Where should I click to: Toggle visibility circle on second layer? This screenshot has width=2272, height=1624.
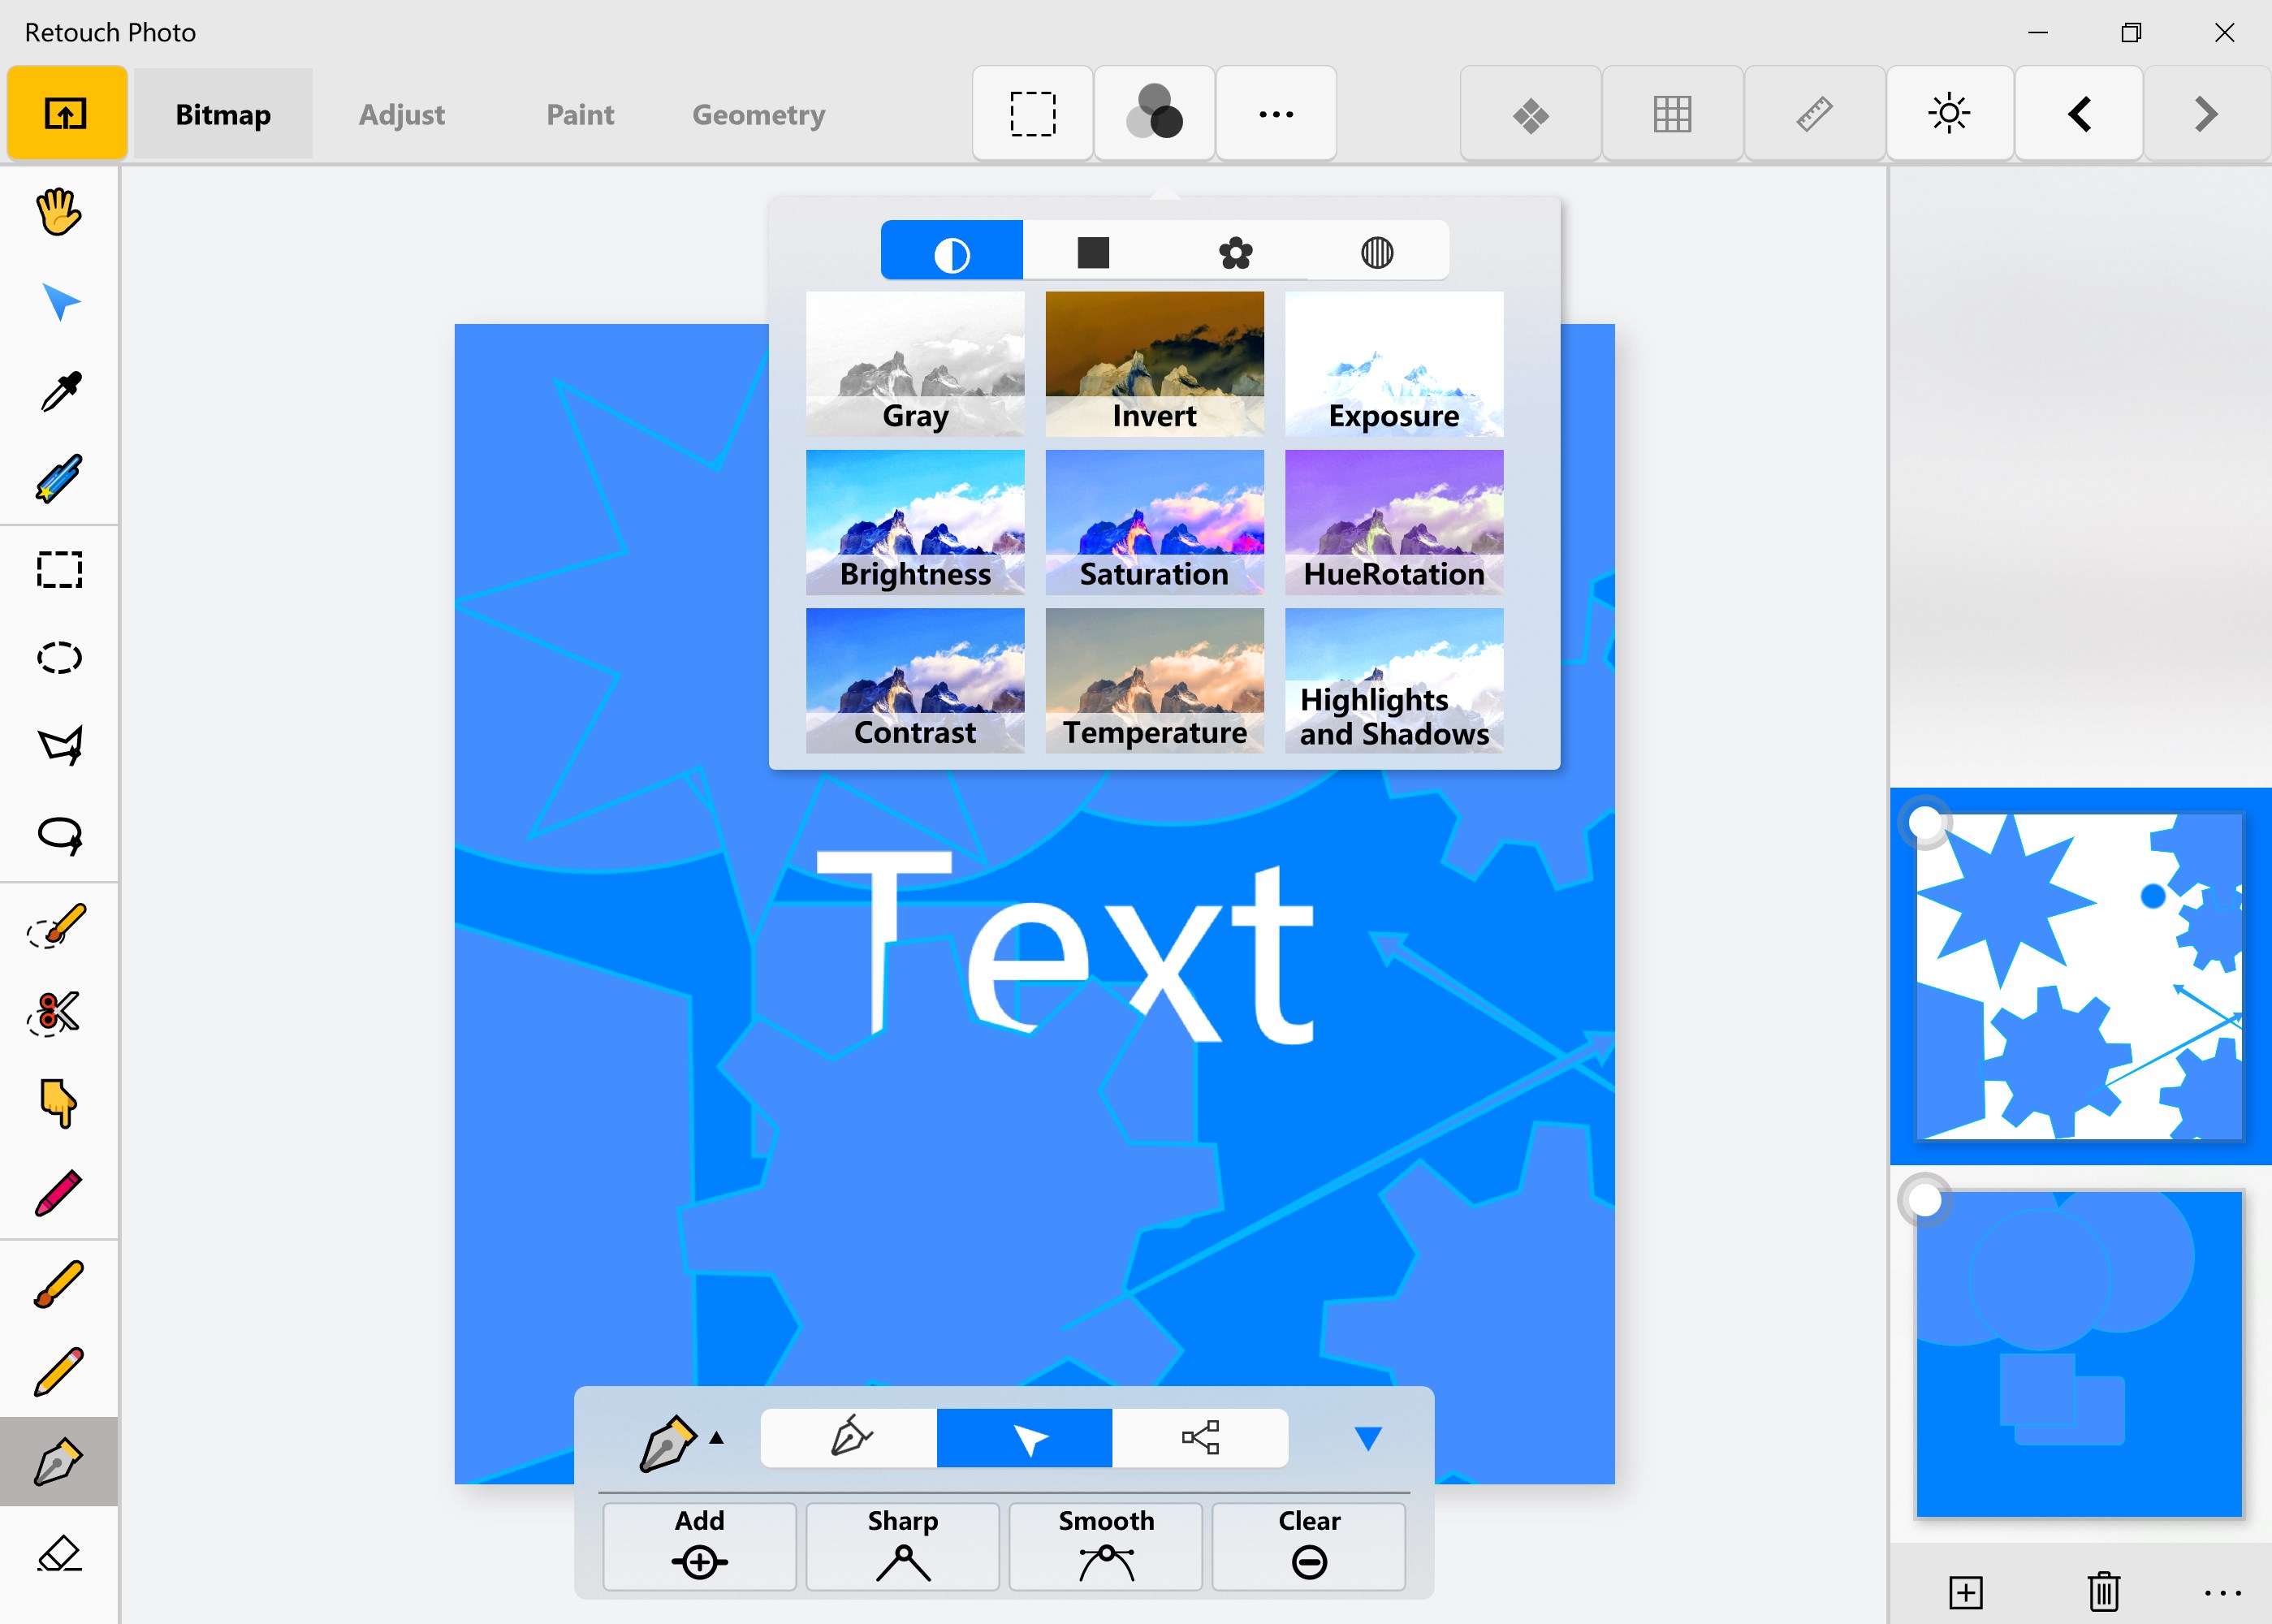click(1924, 1200)
